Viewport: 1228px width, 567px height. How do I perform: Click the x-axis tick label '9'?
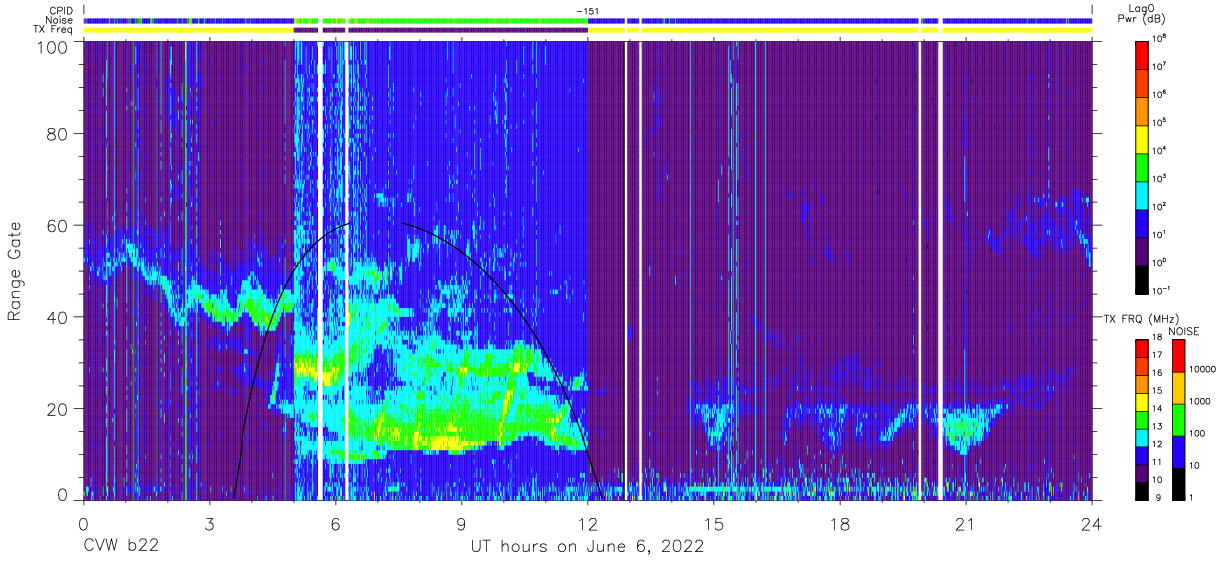[461, 522]
